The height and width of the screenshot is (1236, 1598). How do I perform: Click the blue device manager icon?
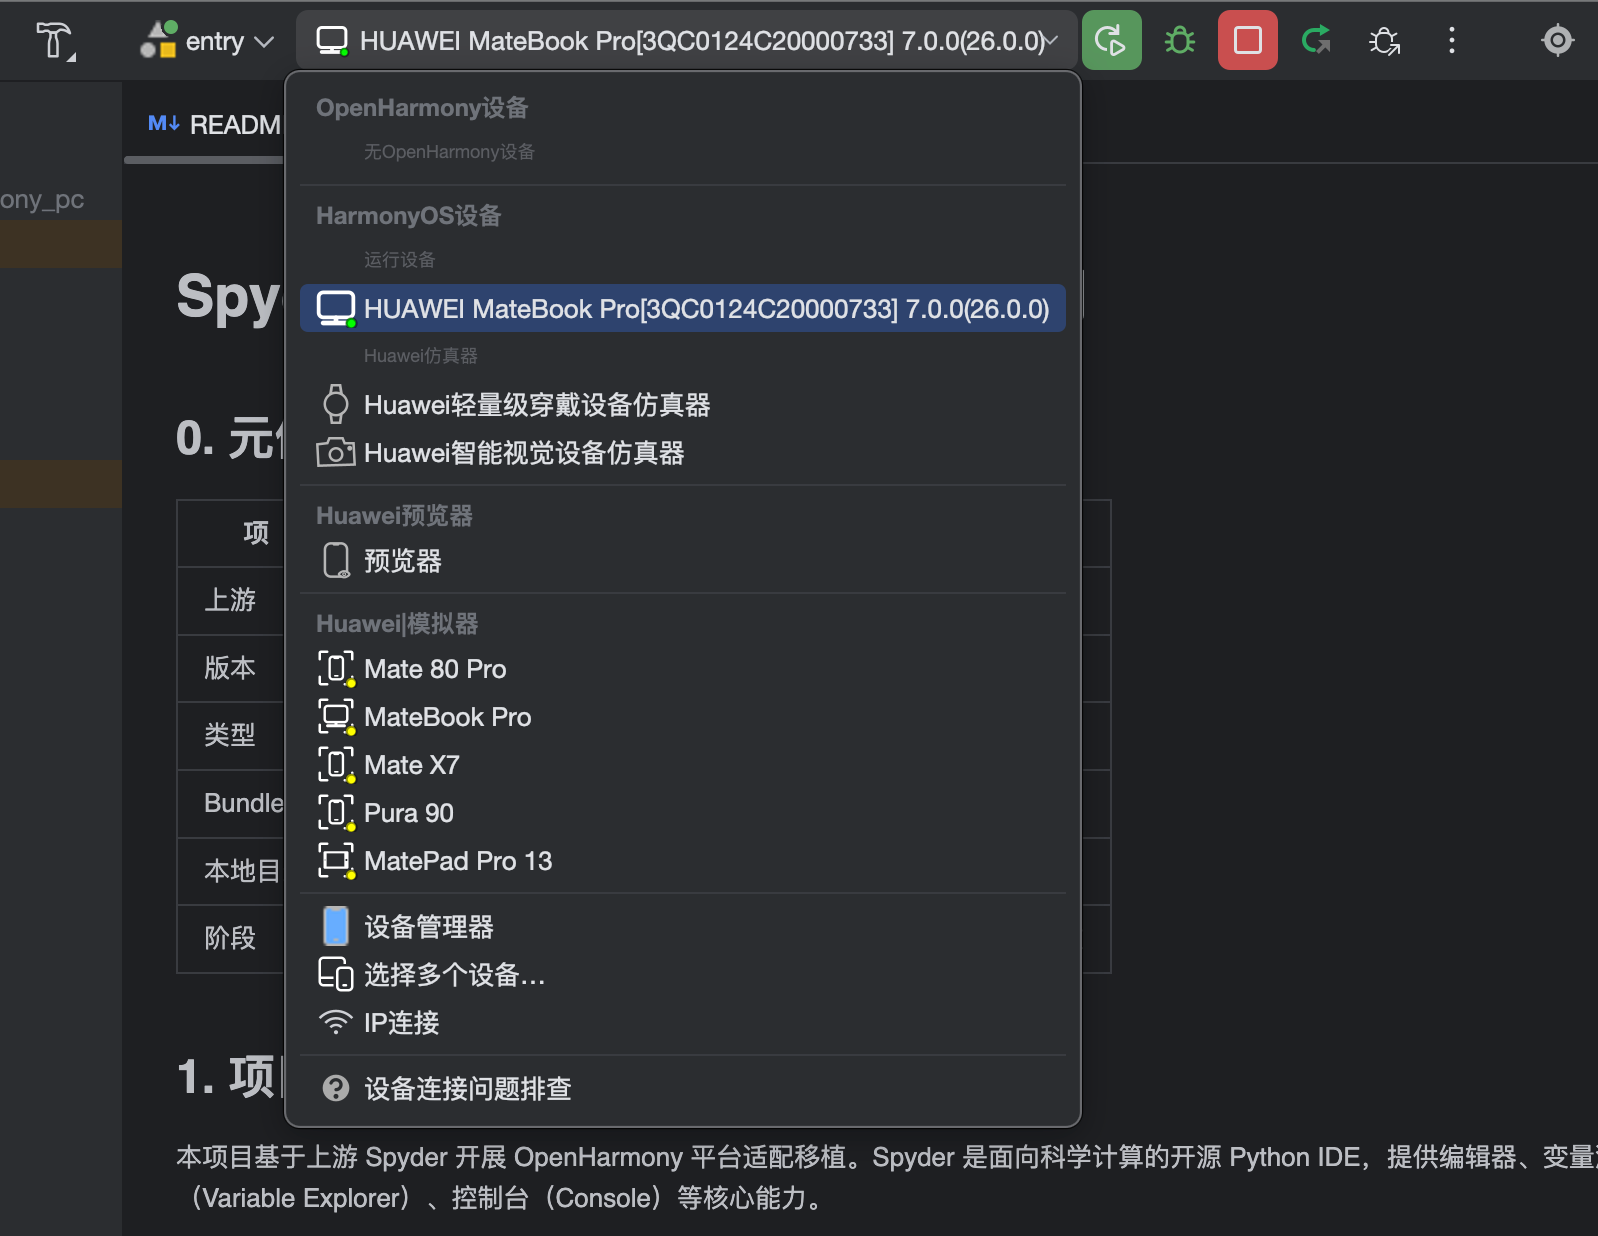[336, 927]
